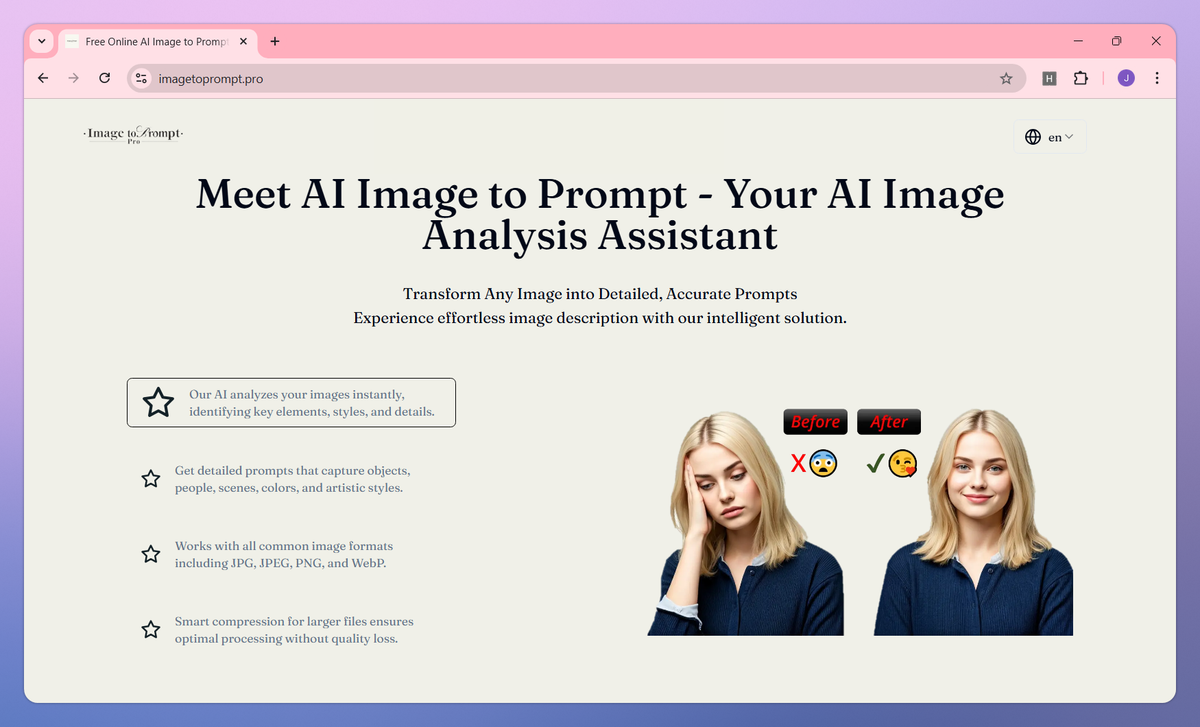Click the H extension icon in the toolbar
This screenshot has width=1200, height=727.
coord(1049,77)
